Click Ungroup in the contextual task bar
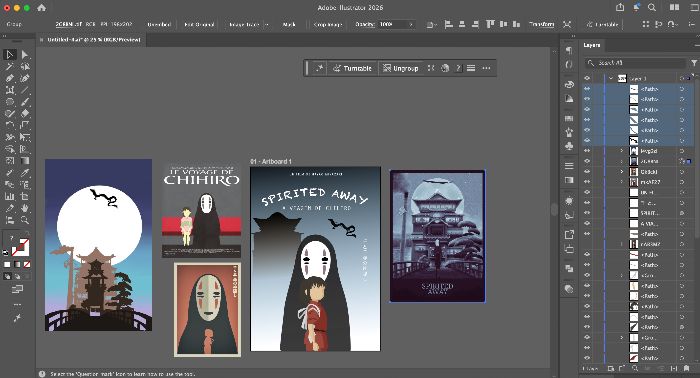The height and width of the screenshot is (378, 700). point(400,68)
